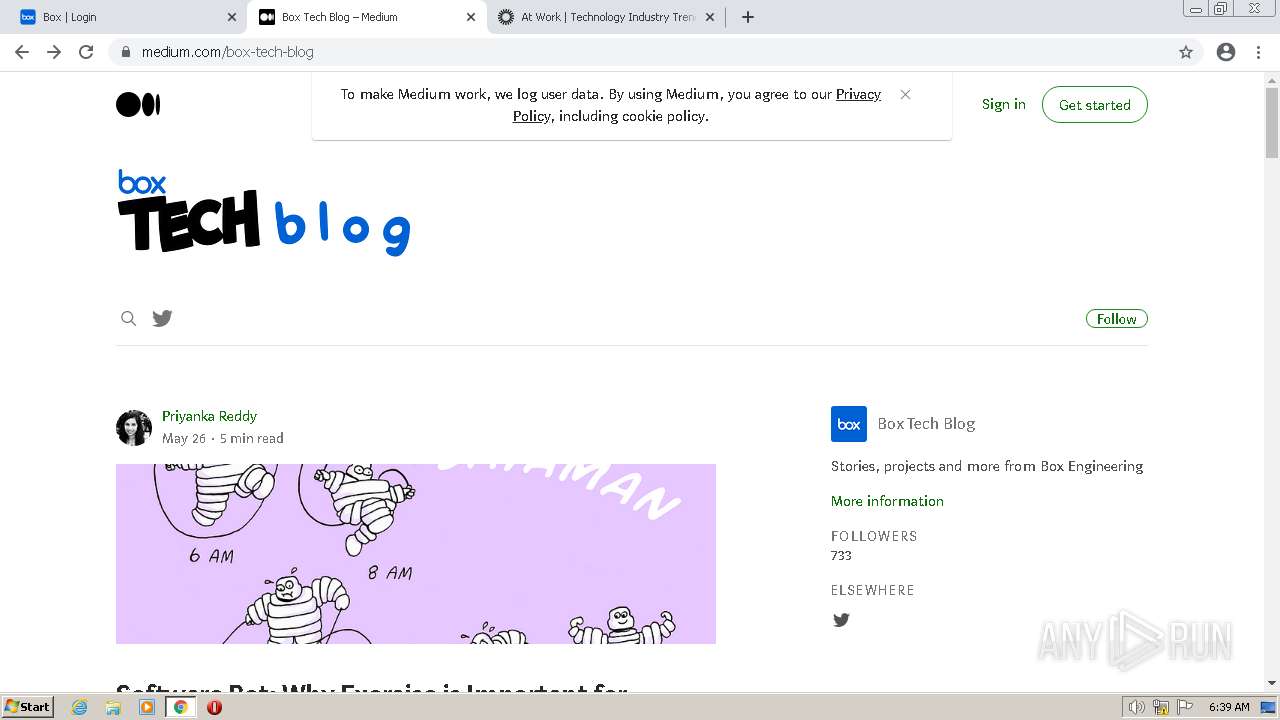
Task: Click the Get started button
Action: 1094,104
